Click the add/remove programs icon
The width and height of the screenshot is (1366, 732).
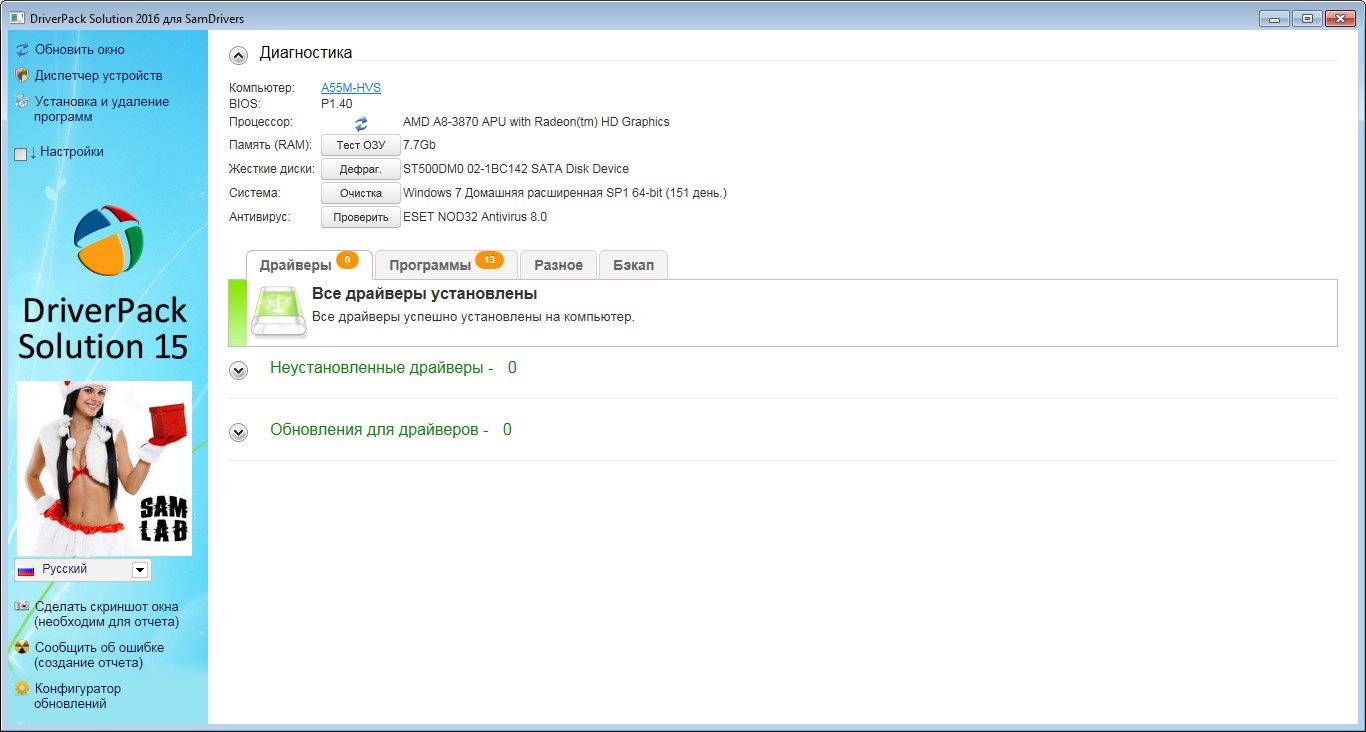point(22,101)
